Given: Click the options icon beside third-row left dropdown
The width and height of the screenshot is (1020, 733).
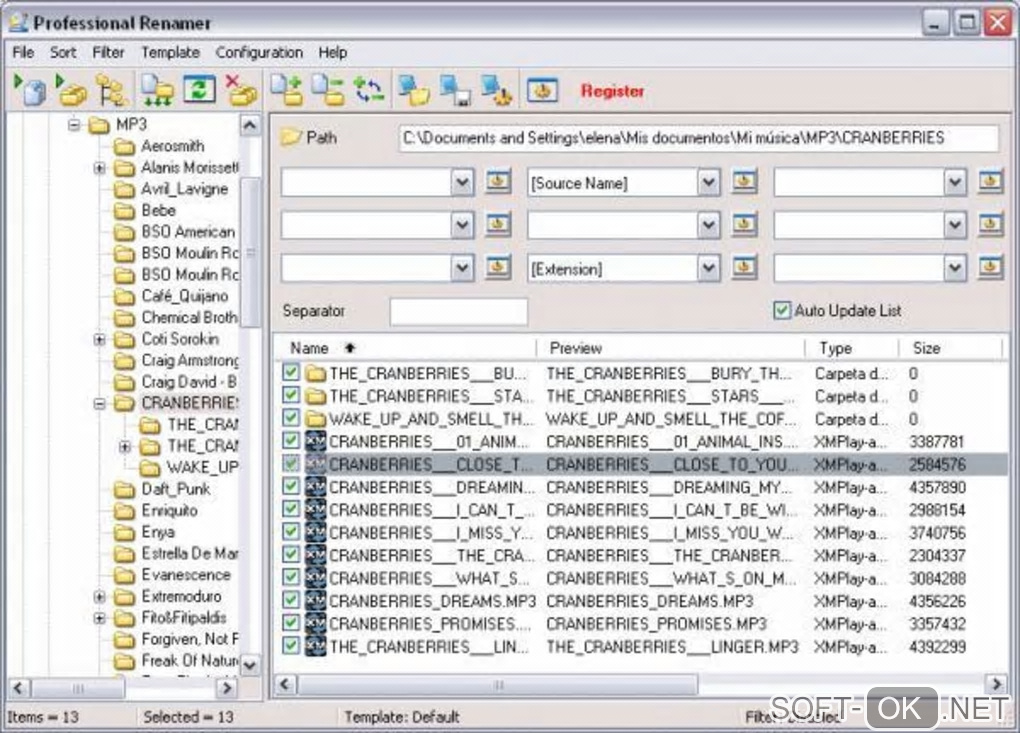Looking at the screenshot, I should [498, 267].
